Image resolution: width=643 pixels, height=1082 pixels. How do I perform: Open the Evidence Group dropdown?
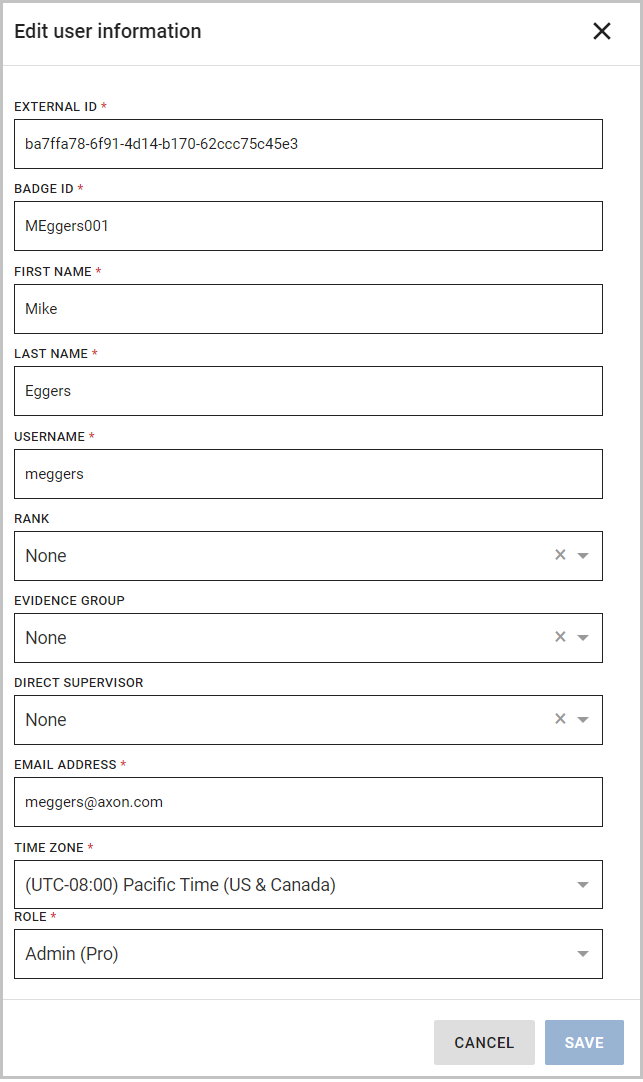click(x=583, y=637)
